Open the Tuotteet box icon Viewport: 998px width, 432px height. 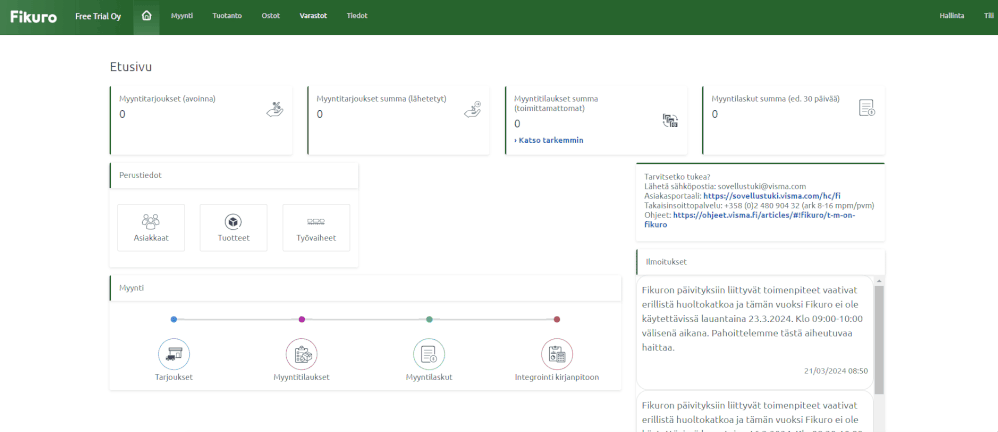[x=234, y=221]
